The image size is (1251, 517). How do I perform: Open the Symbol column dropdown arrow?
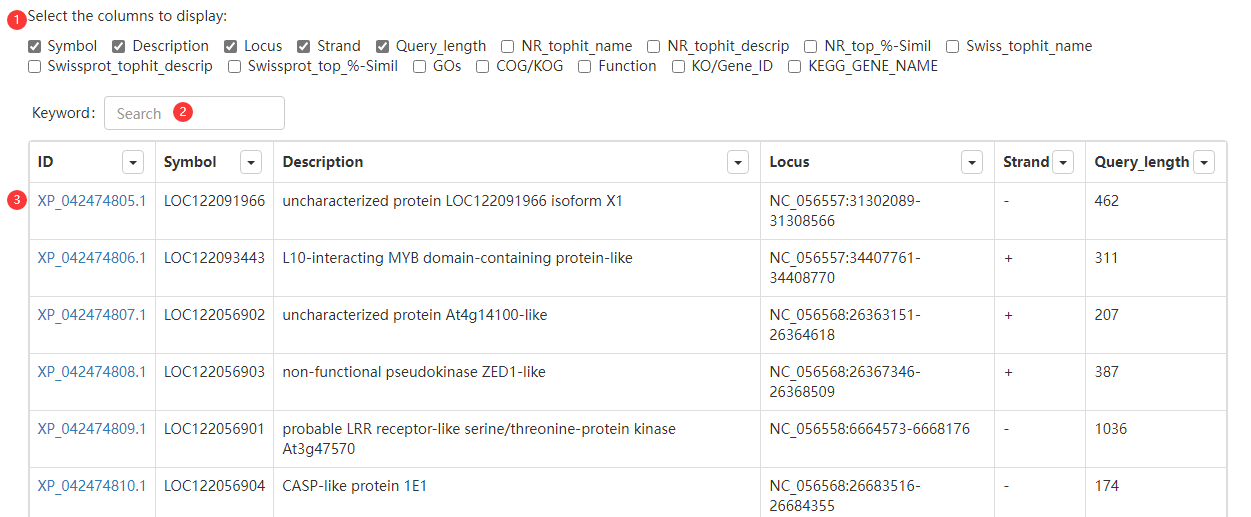click(x=251, y=162)
